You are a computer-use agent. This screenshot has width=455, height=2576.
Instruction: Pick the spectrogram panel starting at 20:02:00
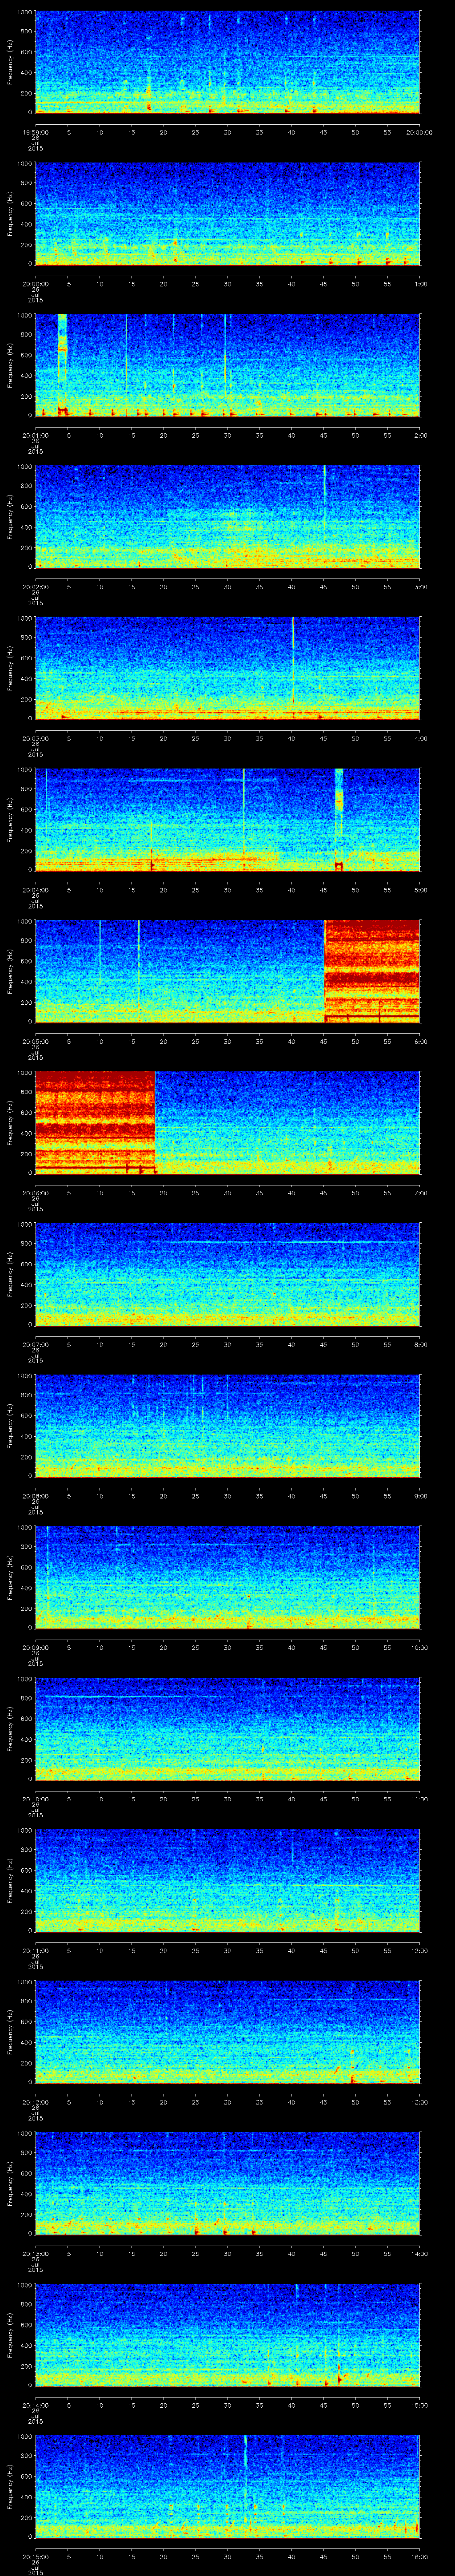click(x=227, y=517)
